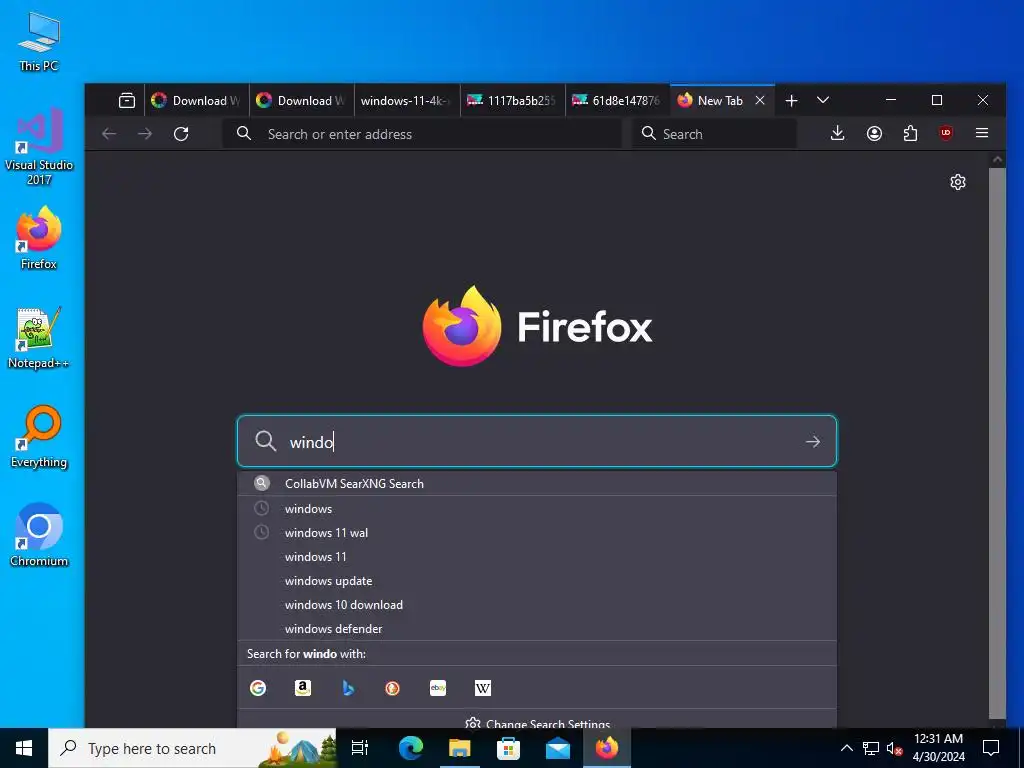Choose 'windows 11' suggestion

537,557
